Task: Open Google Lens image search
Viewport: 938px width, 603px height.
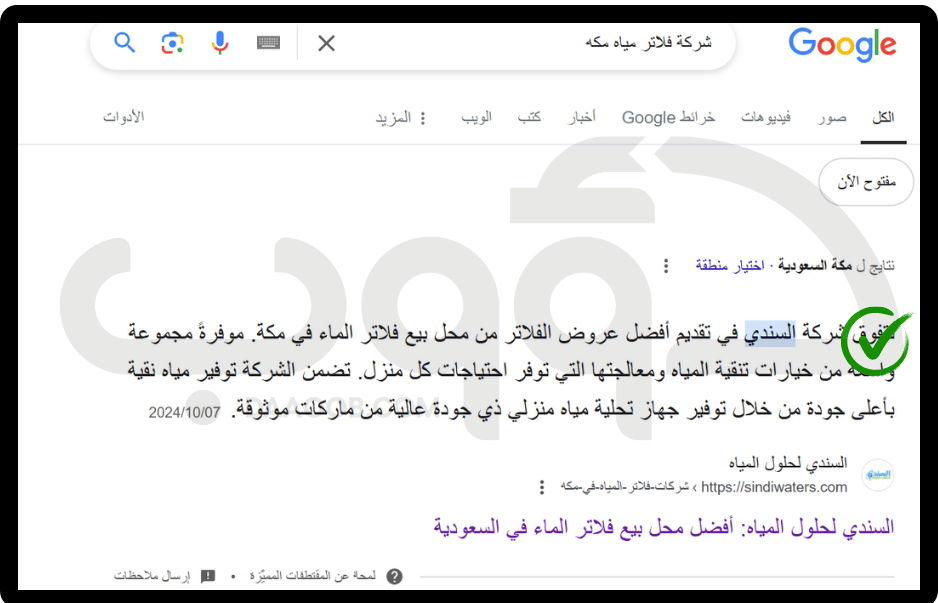Action: 172,42
